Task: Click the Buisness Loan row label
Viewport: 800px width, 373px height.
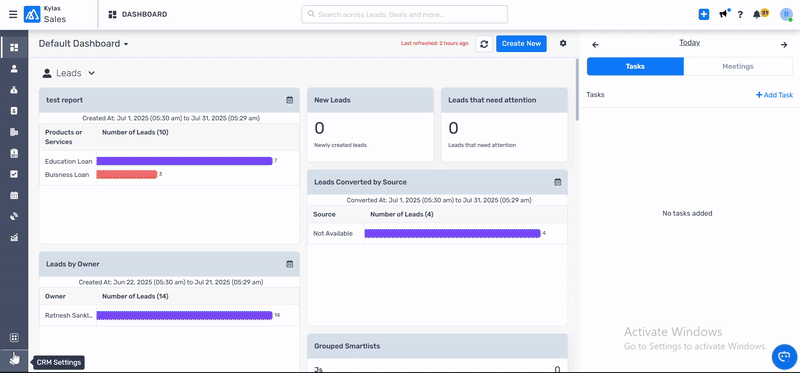Action: coord(67,175)
